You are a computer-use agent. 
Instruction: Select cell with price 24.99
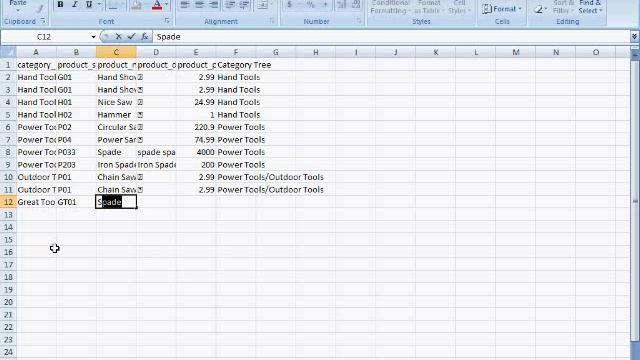[x=196, y=102]
